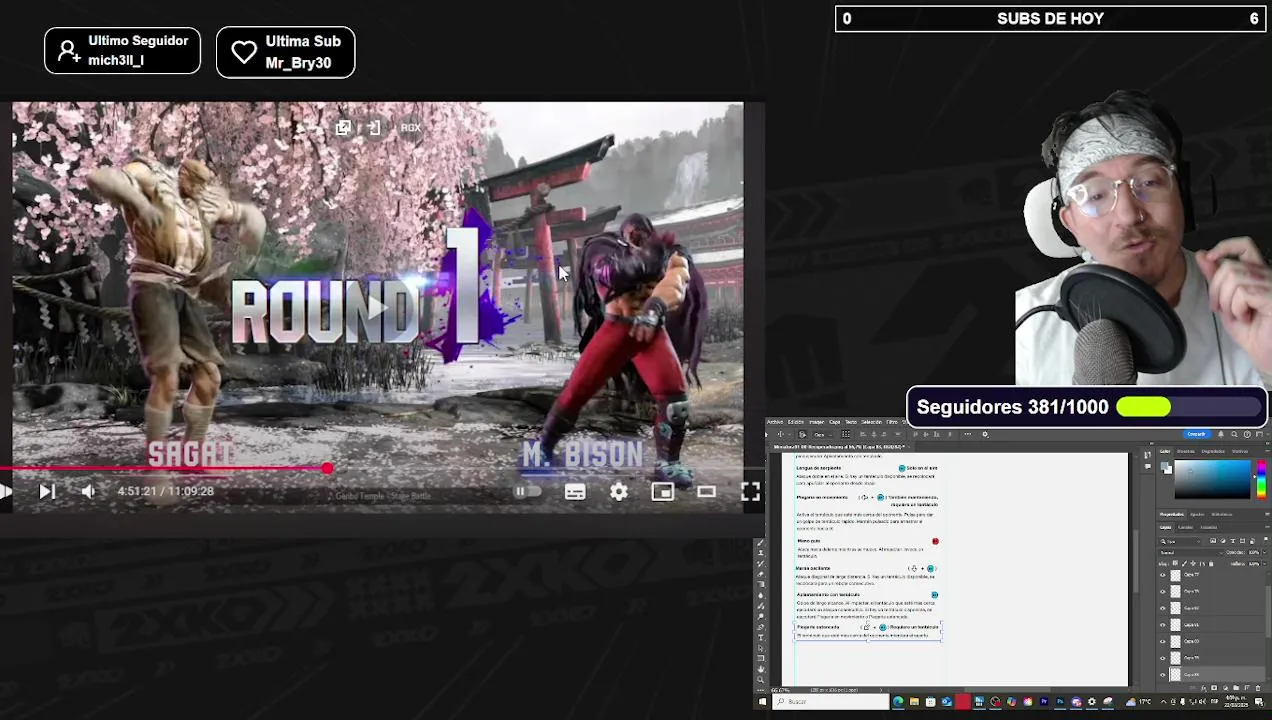Open File Explorer from the taskbar

pos(914,702)
